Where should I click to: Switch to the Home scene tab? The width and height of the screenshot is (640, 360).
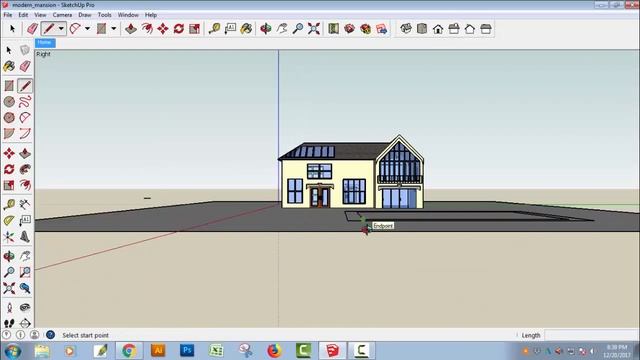(x=45, y=42)
